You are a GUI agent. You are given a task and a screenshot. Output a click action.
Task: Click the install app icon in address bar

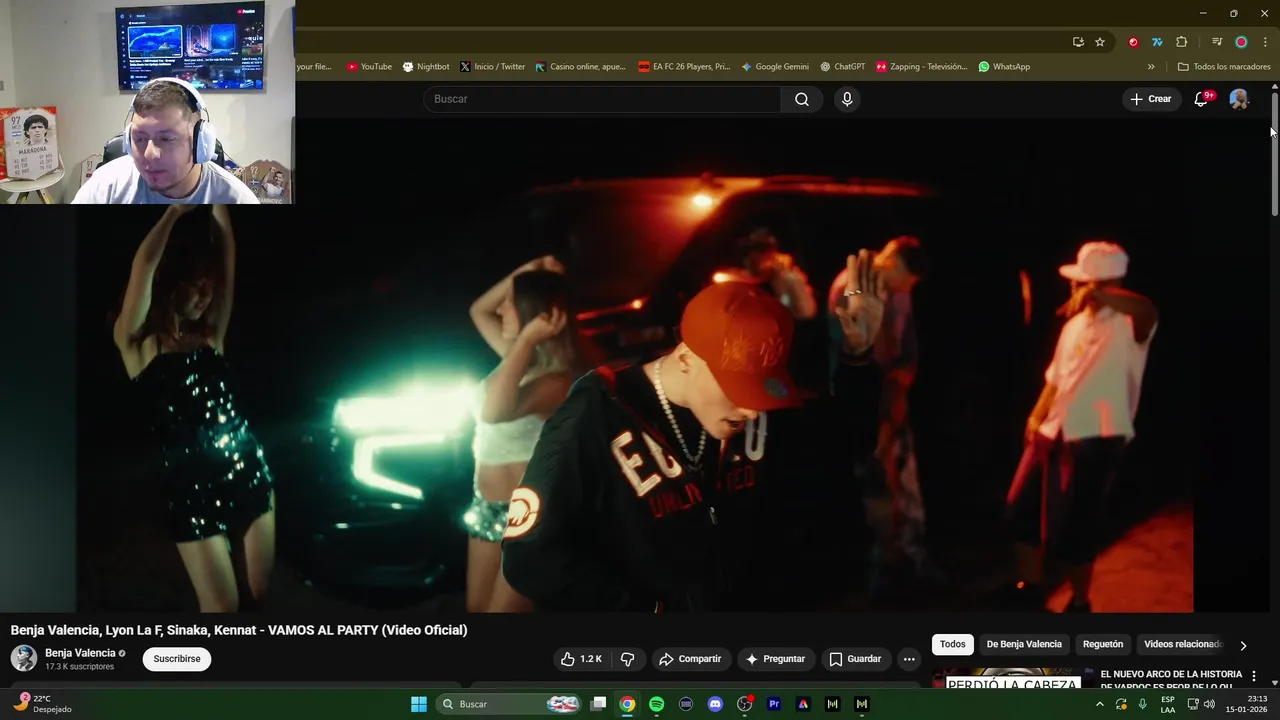point(1078,42)
